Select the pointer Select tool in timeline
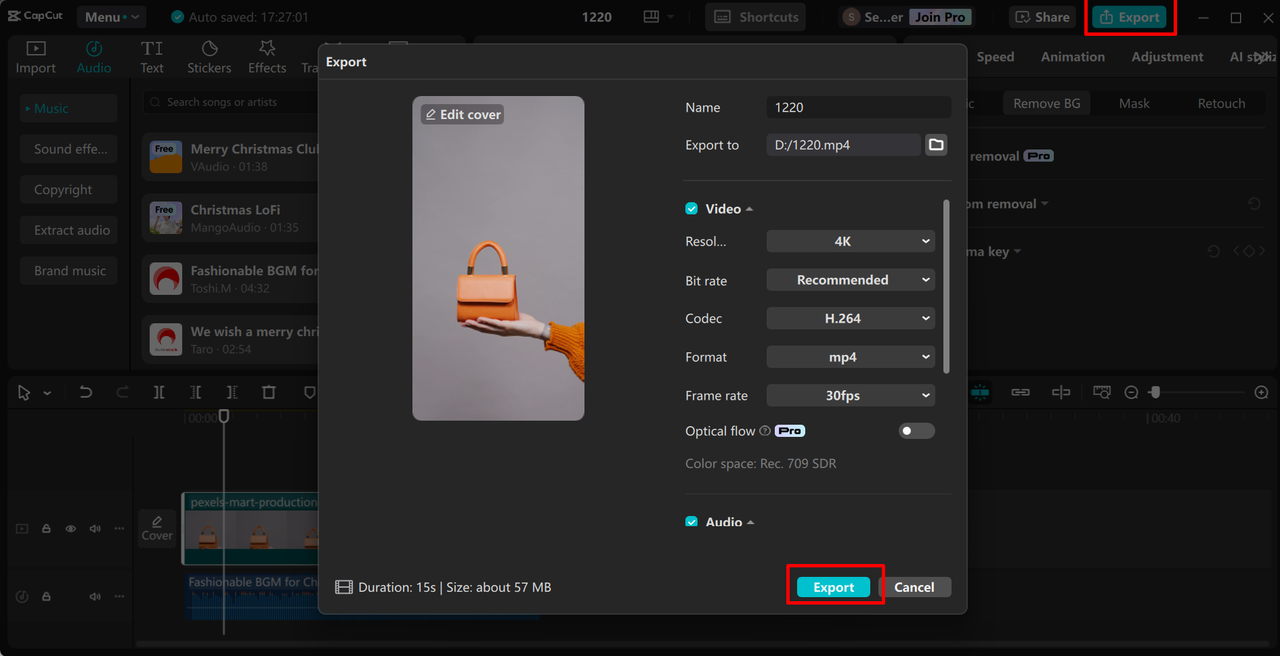Viewport: 1280px width, 656px height. (24, 393)
